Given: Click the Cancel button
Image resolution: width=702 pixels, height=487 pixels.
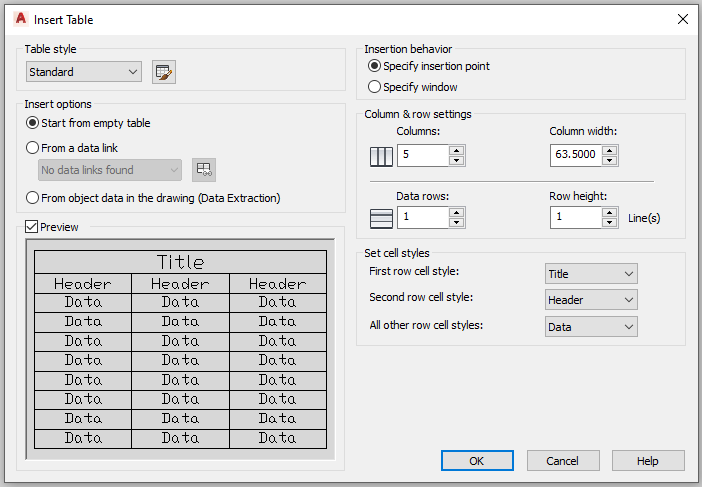Looking at the screenshot, I should pos(563,461).
